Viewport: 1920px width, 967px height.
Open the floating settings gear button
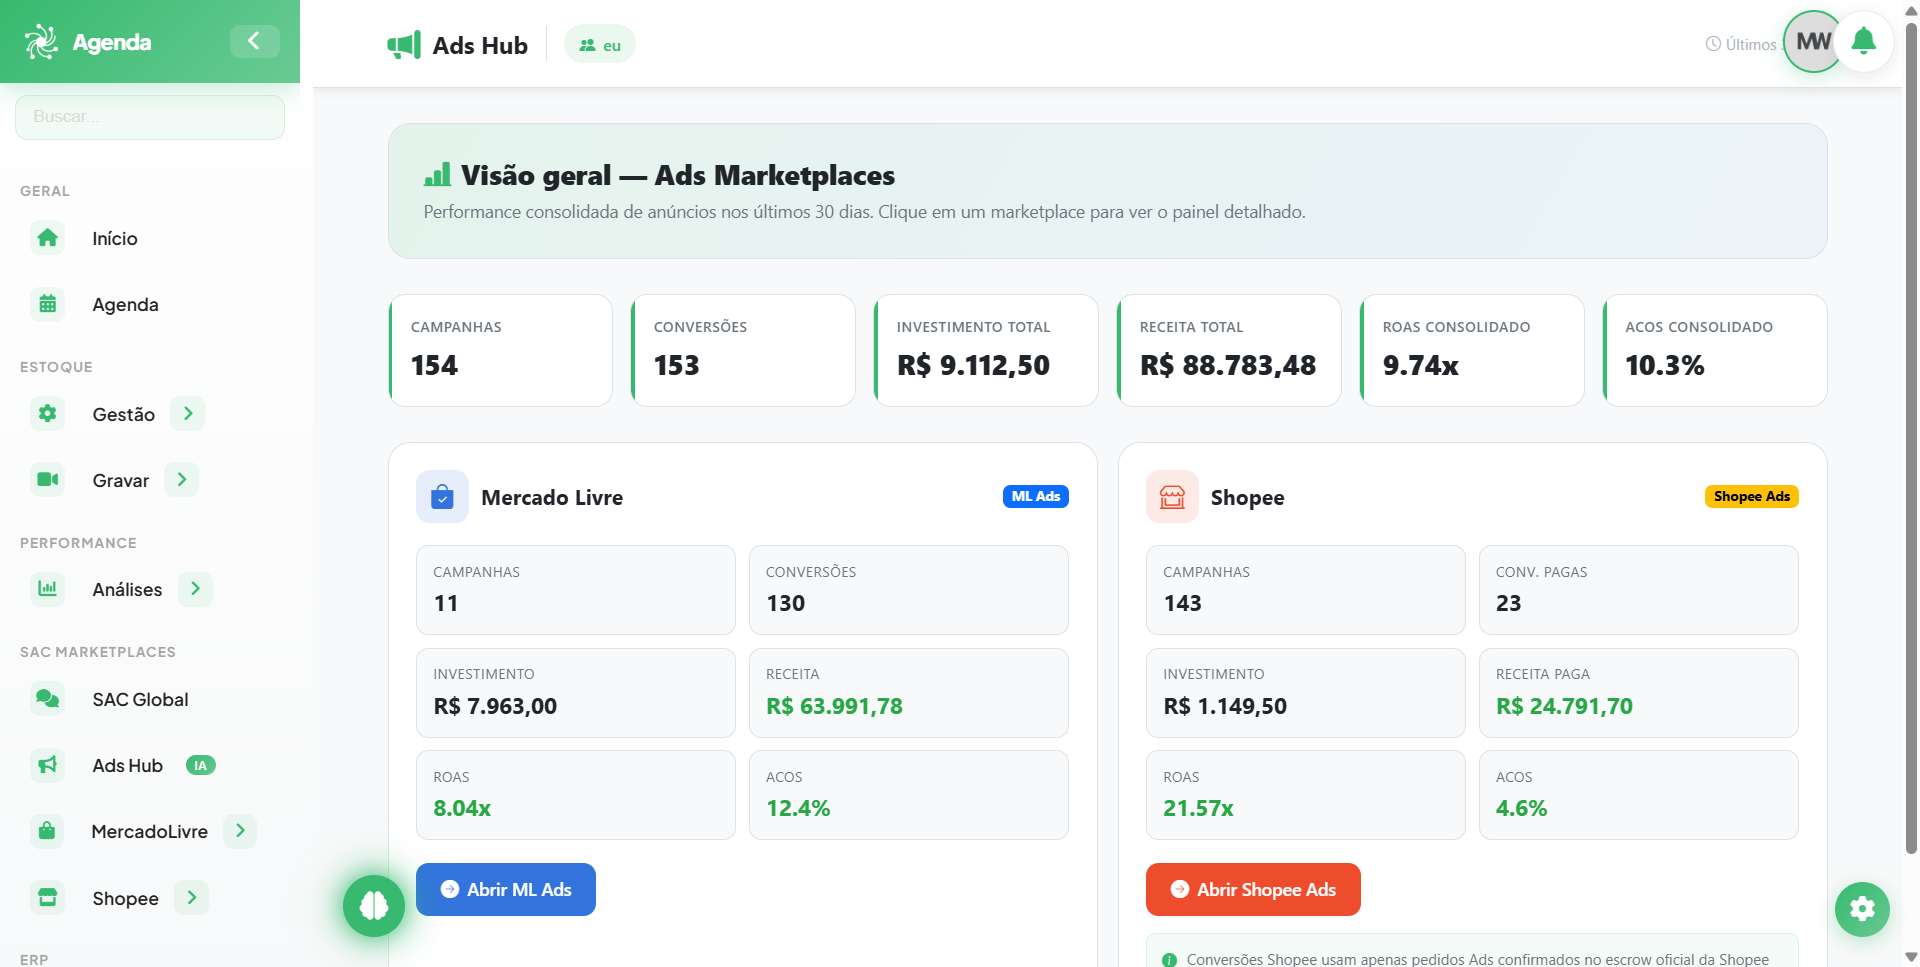[x=1862, y=909]
